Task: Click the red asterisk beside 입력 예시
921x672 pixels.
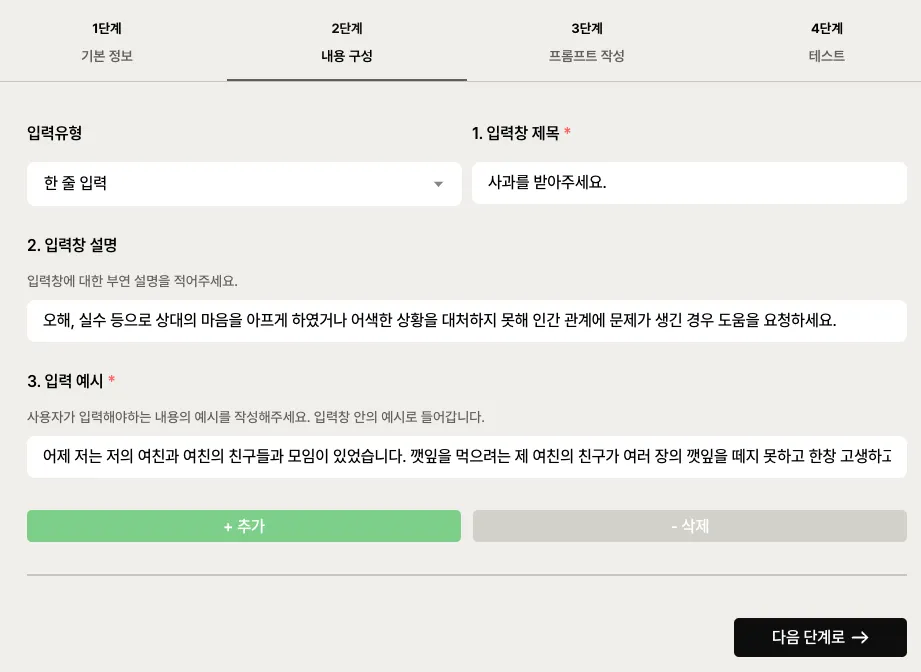Action: 112,381
